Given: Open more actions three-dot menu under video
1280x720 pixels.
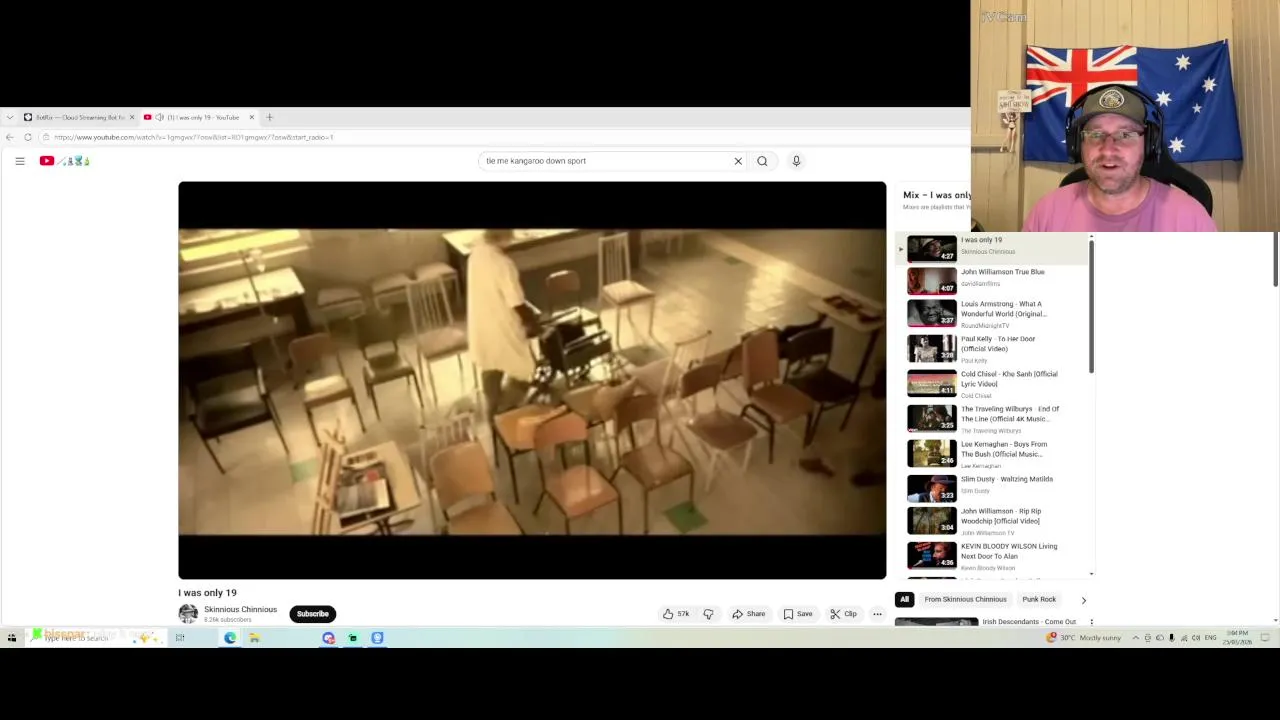Looking at the screenshot, I should coord(877,614).
